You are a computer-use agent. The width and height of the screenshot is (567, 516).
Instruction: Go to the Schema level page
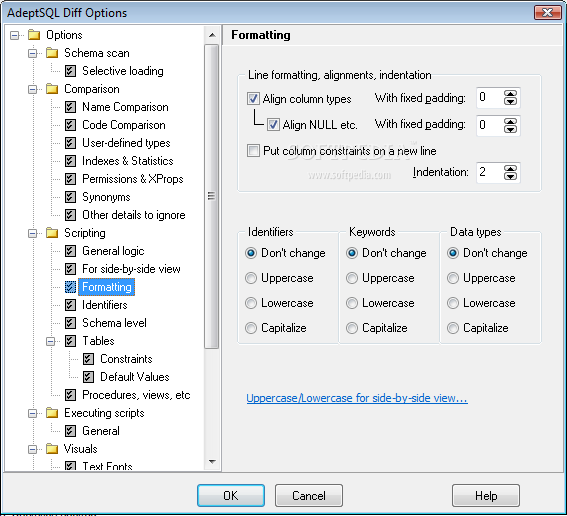coord(114,323)
